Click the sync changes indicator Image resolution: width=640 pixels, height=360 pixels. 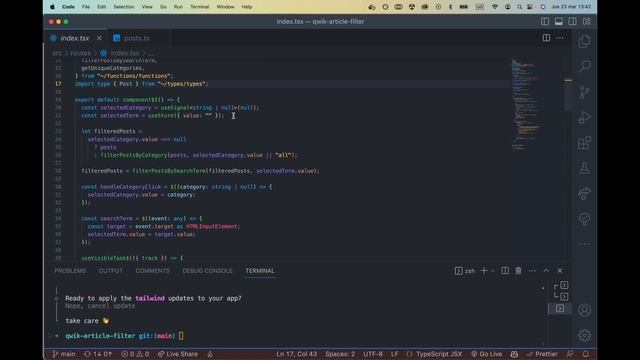(x=98, y=354)
